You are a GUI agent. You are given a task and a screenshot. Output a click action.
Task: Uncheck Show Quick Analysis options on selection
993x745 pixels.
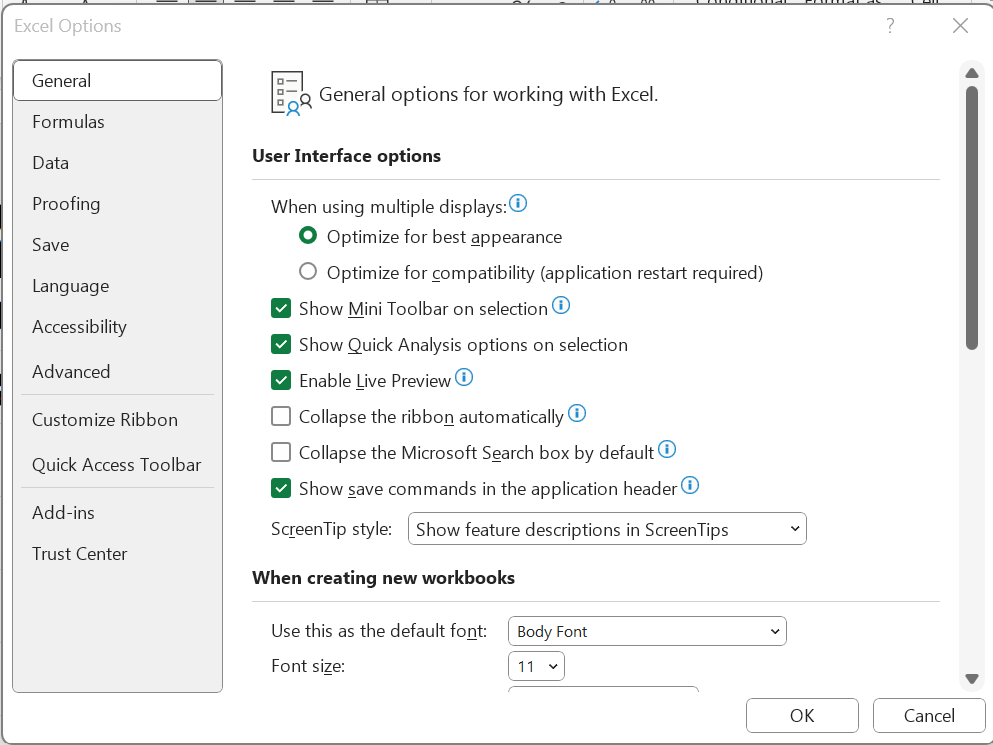pyautogui.click(x=281, y=344)
